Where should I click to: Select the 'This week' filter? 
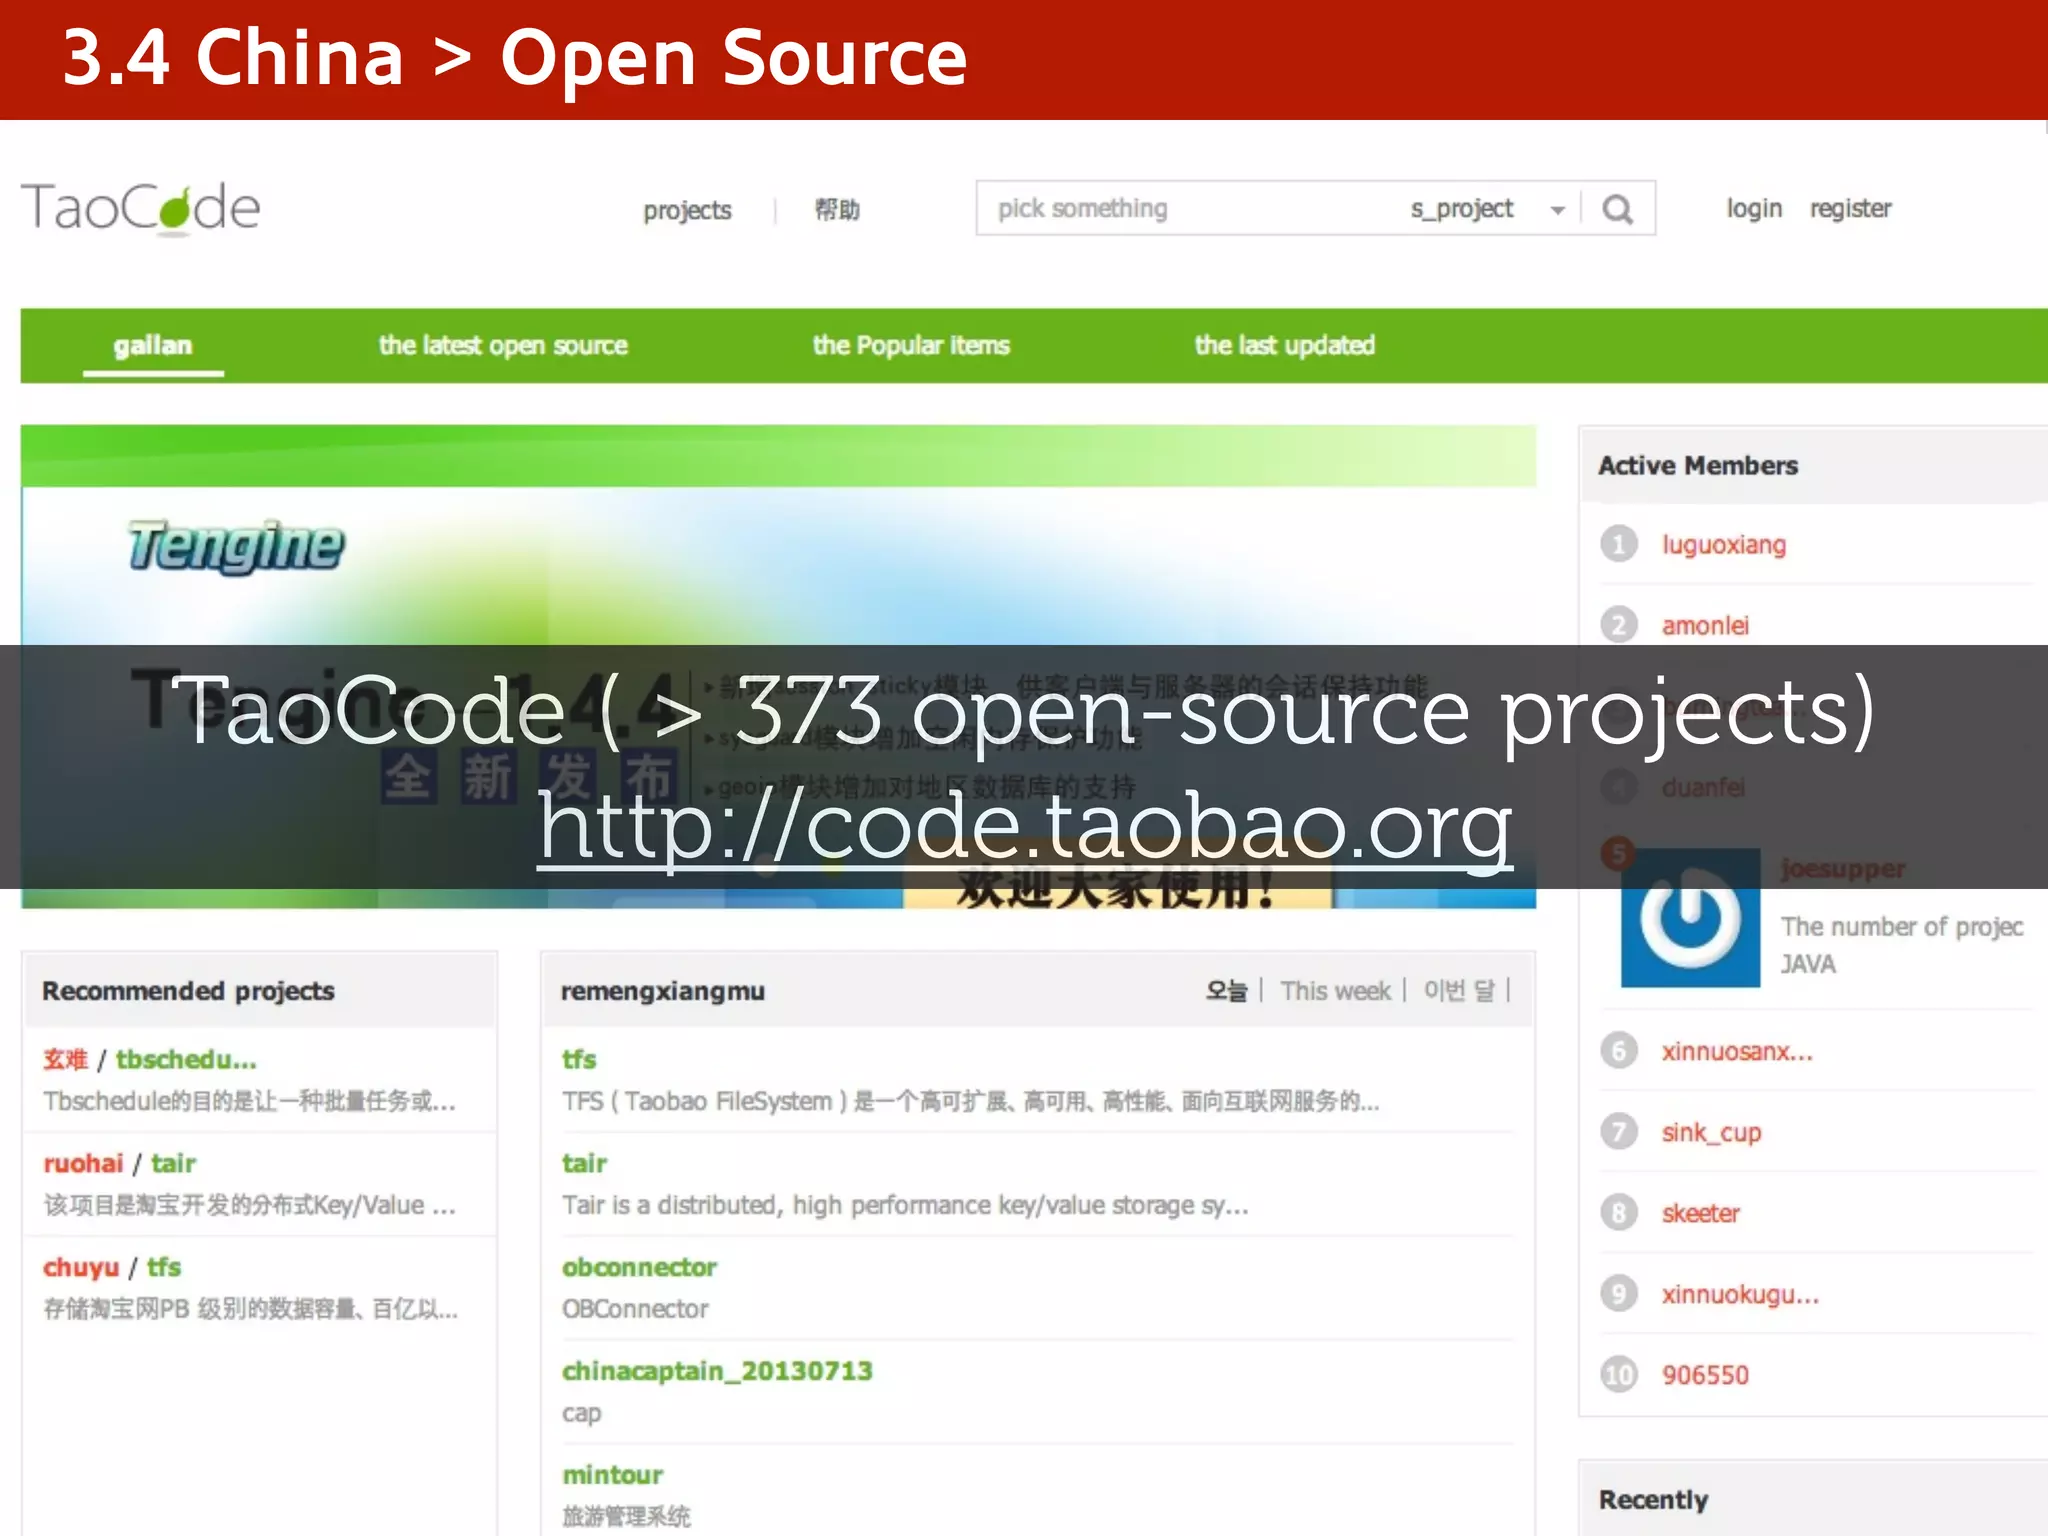(x=1335, y=991)
